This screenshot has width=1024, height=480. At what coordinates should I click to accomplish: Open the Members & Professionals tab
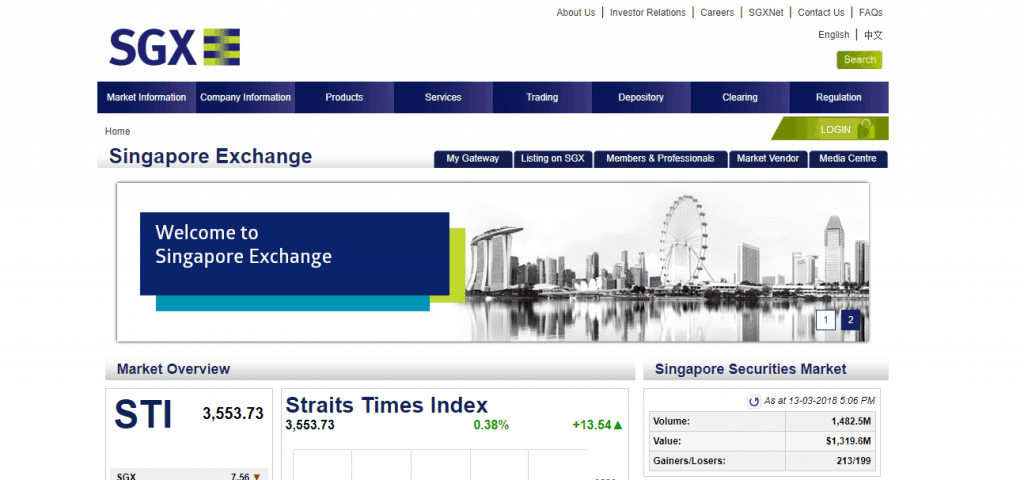[x=660, y=159]
